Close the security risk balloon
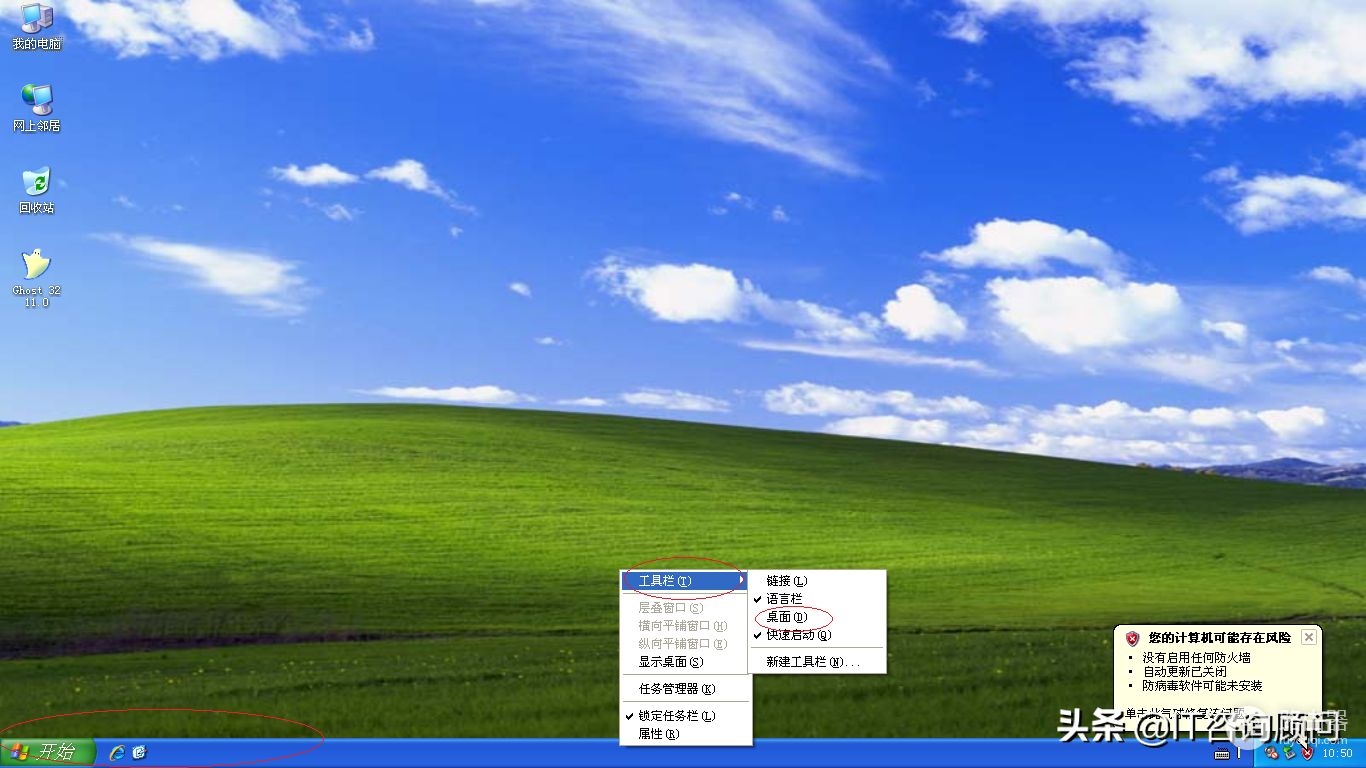The image size is (1366, 768). click(1308, 637)
